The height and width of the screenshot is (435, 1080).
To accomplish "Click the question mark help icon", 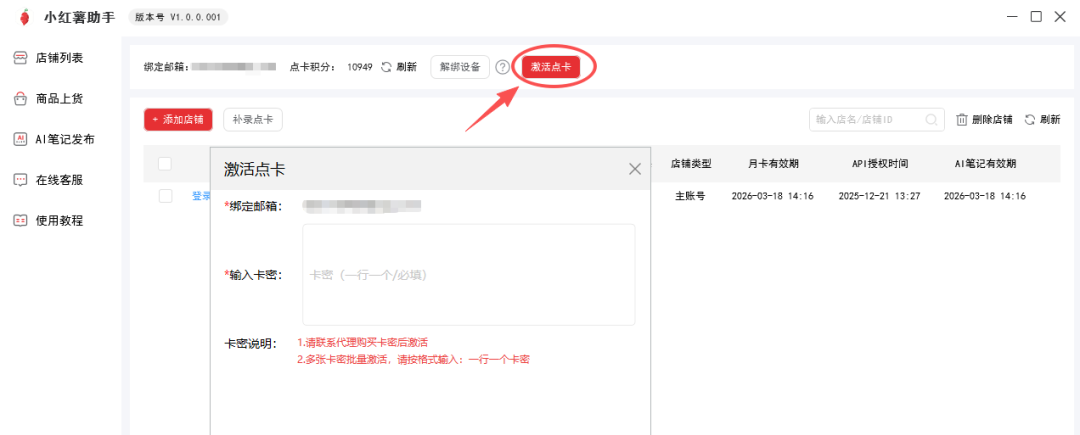I will click(x=503, y=67).
